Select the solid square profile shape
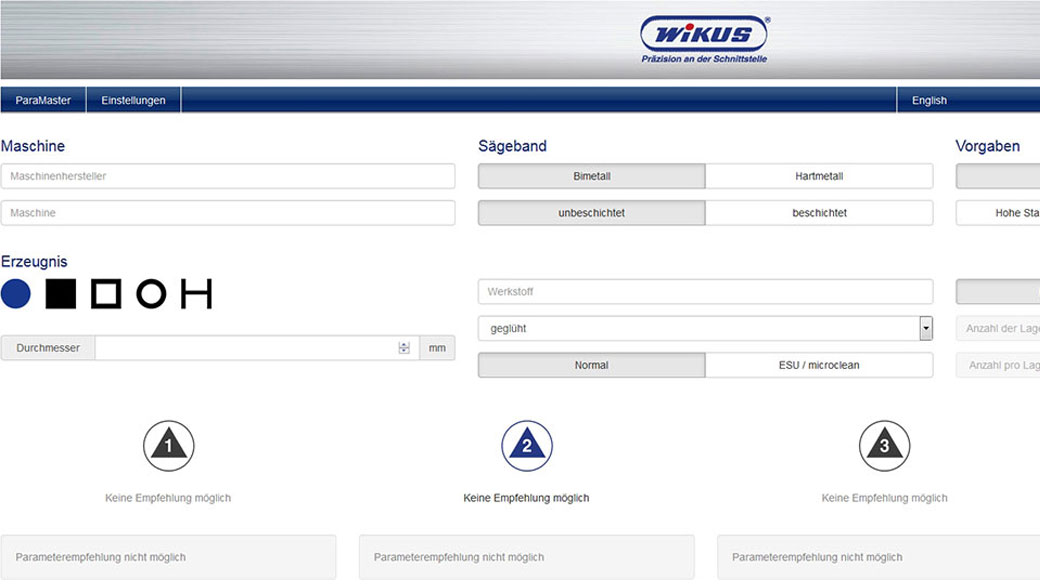The height and width of the screenshot is (585, 1040). (61, 294)
